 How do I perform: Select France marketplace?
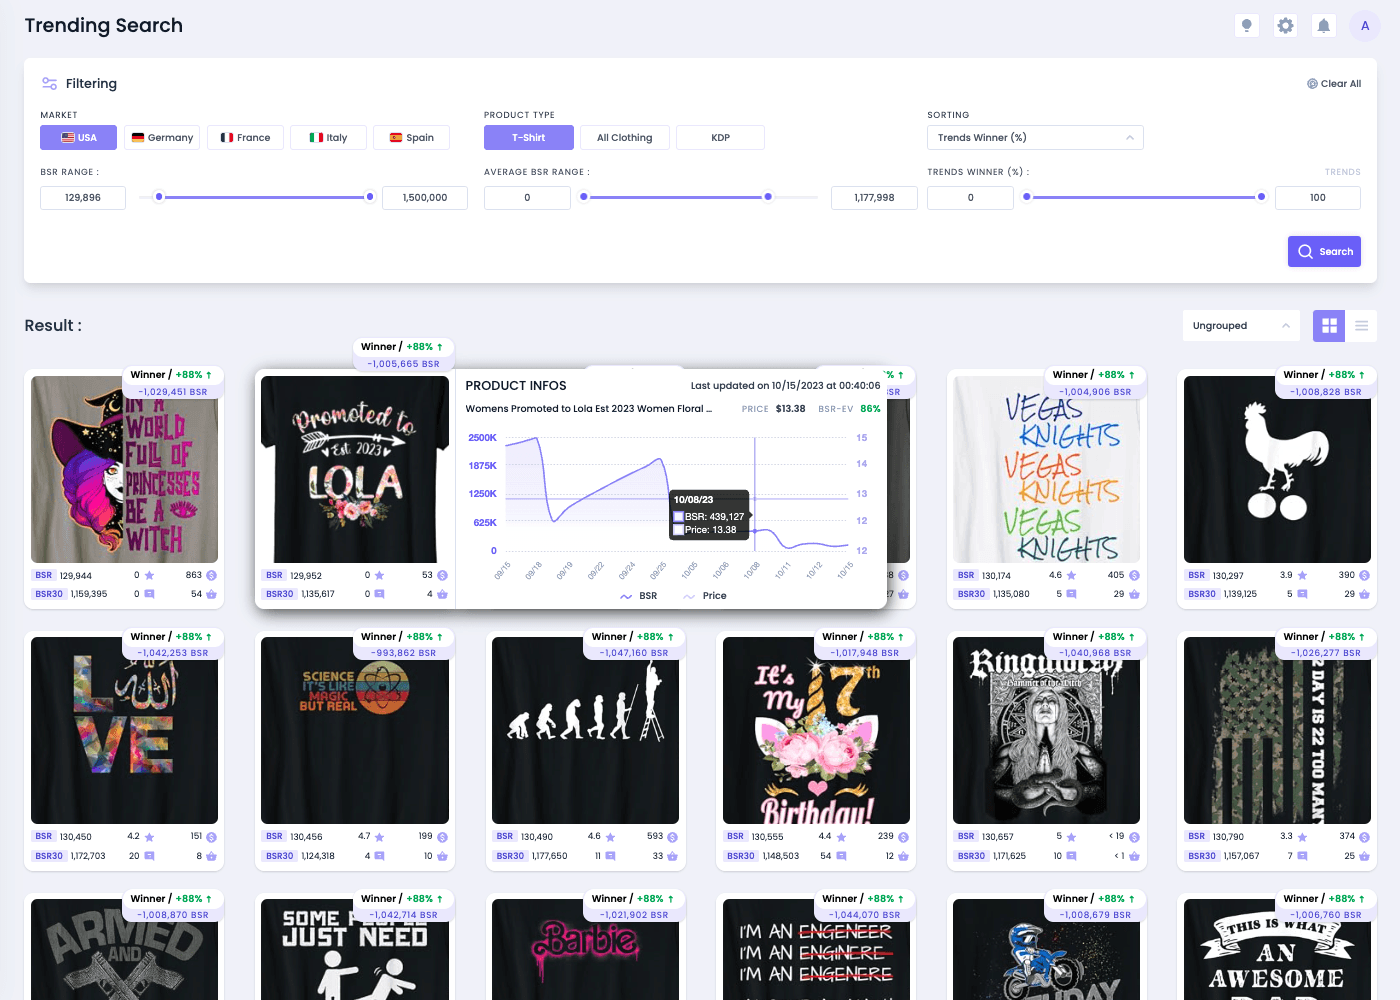(x=245, y=138)
